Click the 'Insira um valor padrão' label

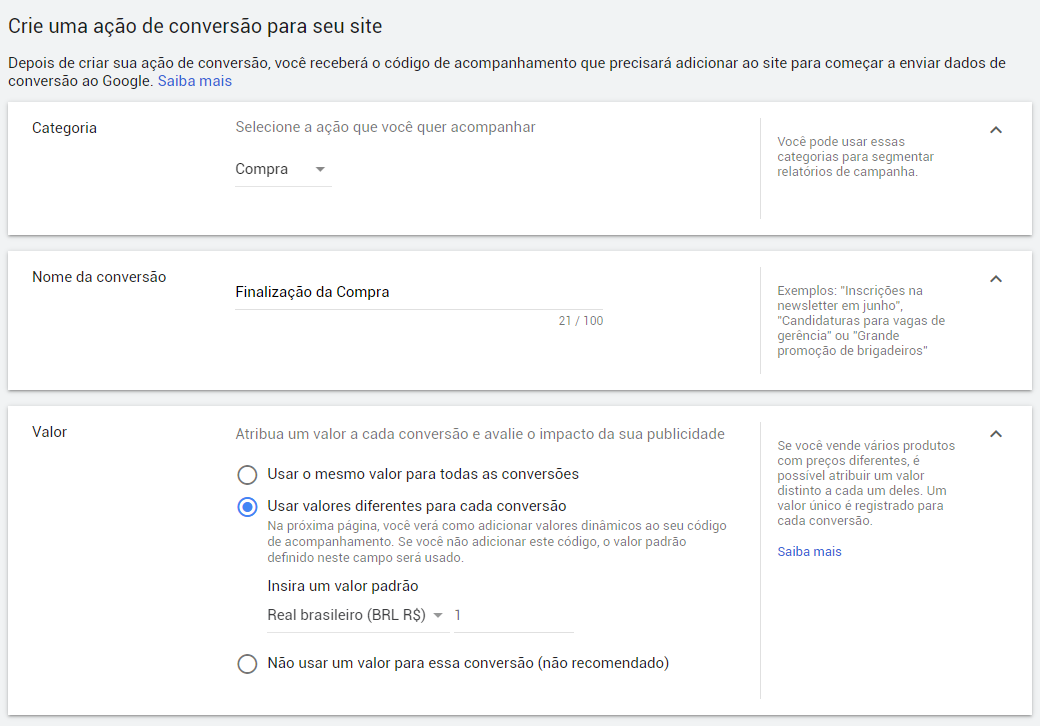(x=342, y=586)
